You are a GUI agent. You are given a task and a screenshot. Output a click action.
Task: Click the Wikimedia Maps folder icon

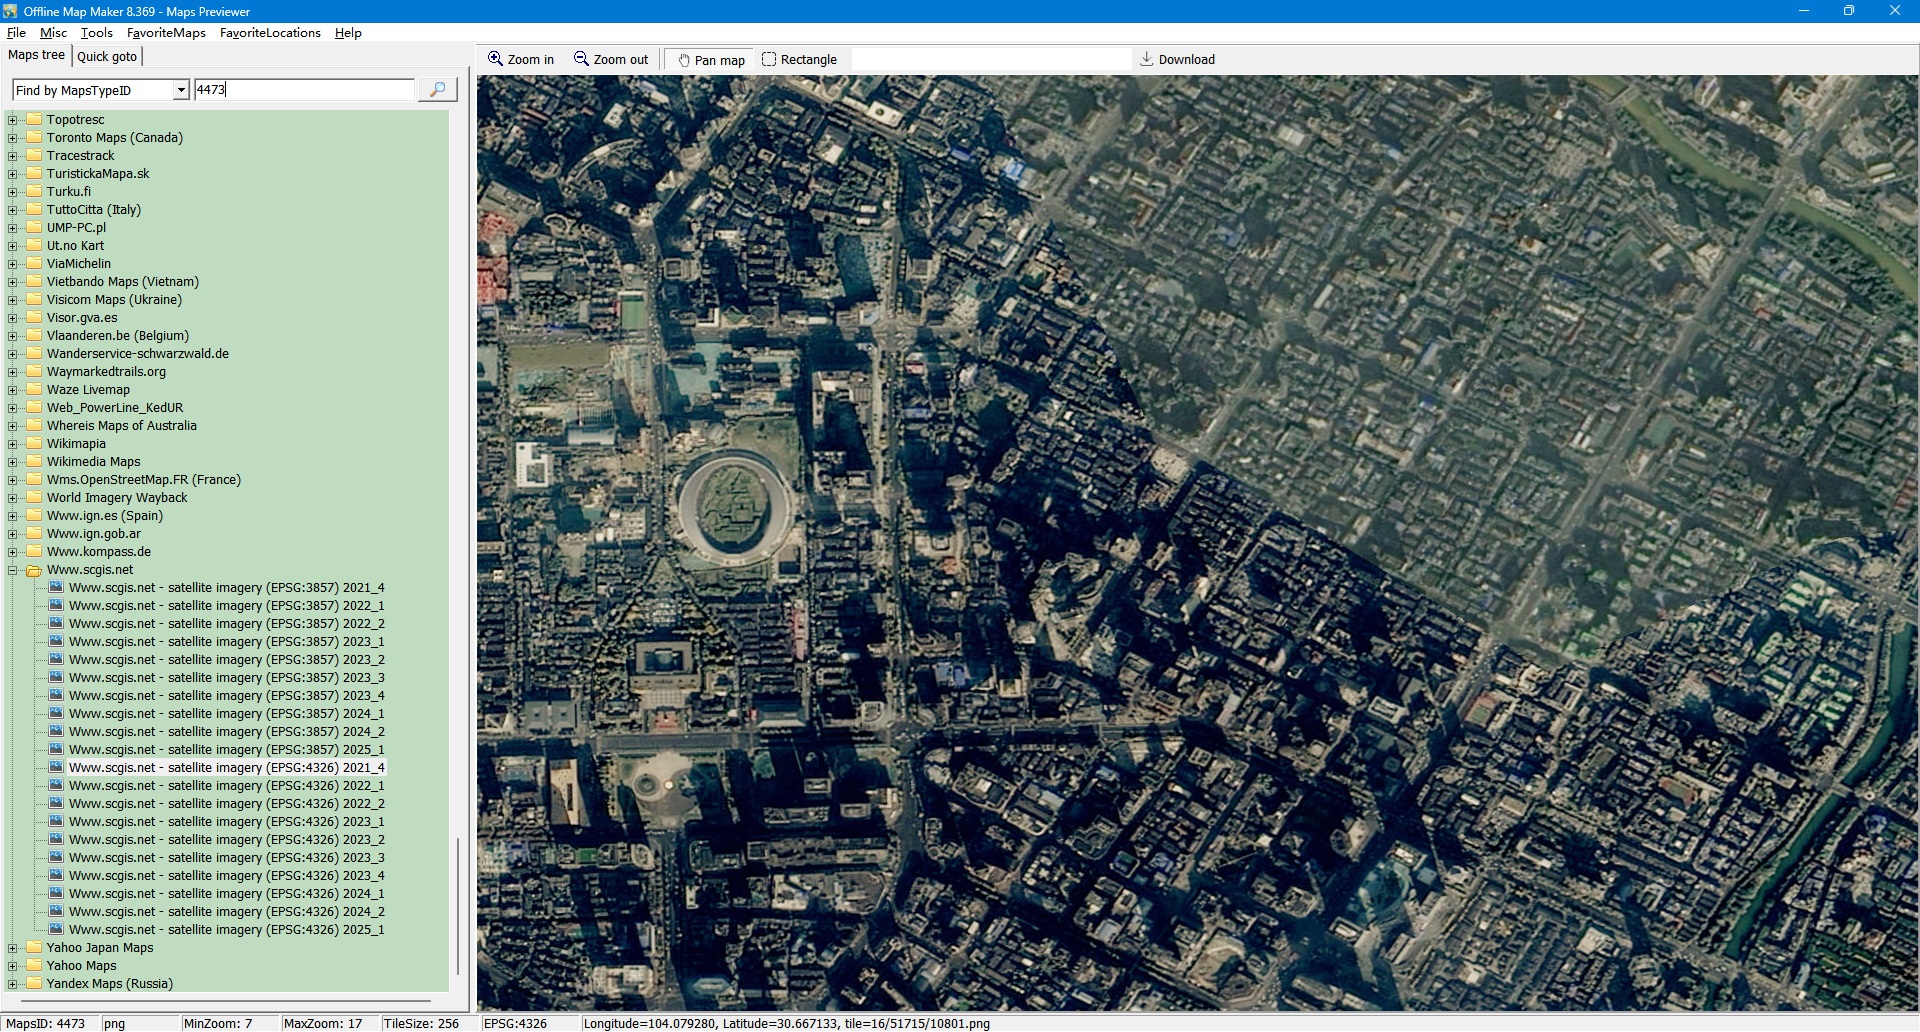pyautogui.click(x=34, y=462)
